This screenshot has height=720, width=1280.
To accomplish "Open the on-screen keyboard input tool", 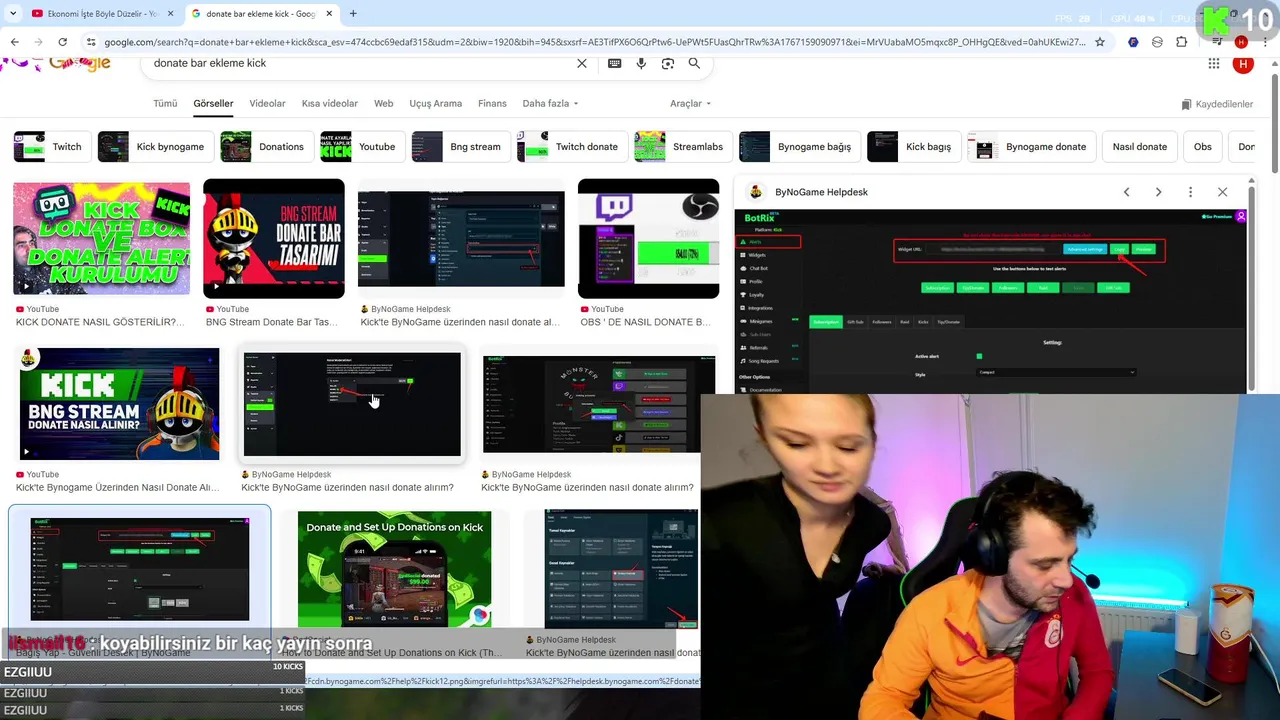I will [x=614, y=63].
